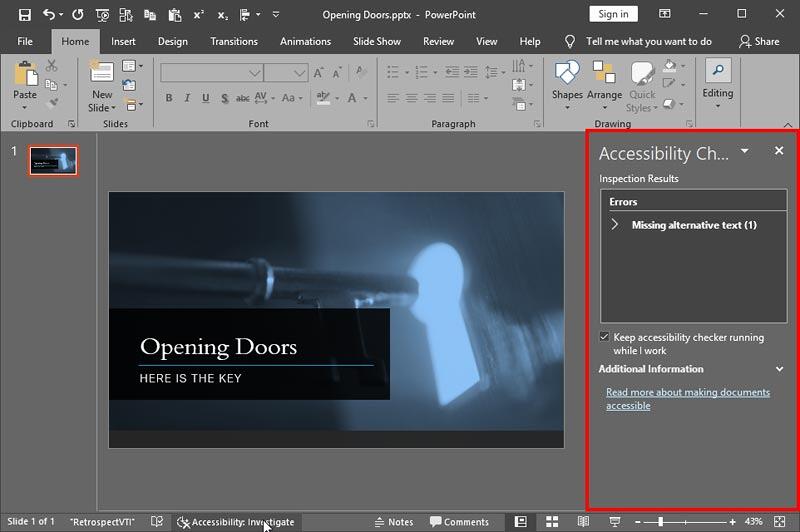Screen dimensions: 800x532
Task: Open the font name combo box
Action: click(x=211, y=73)
